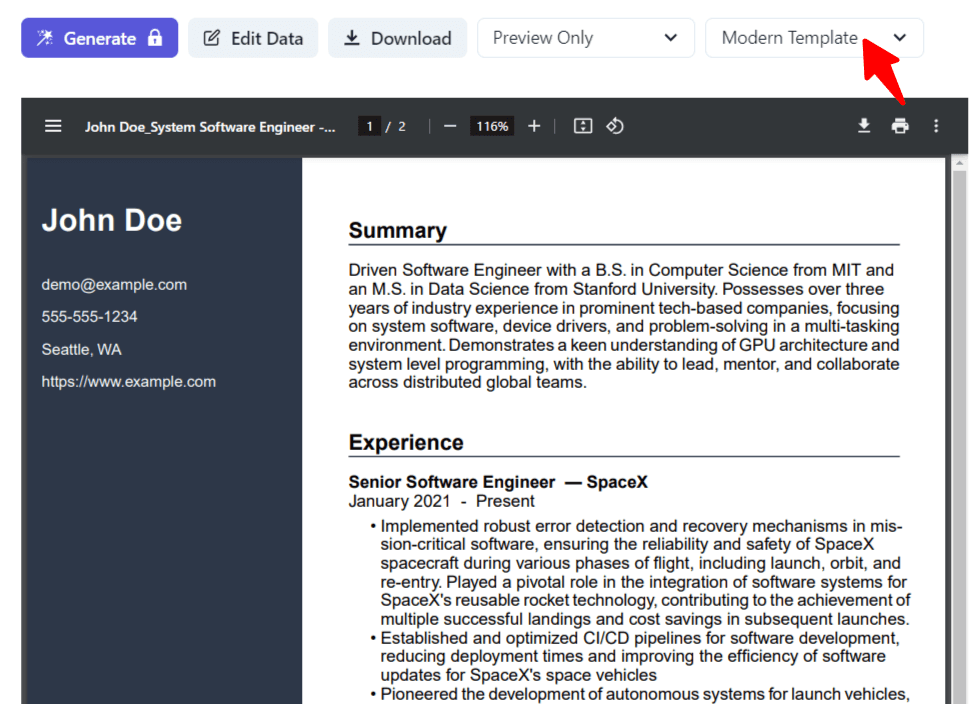This screenshot has width=979, height=704.
Task: Click the pencil edit icon
Action: point(212,38)
